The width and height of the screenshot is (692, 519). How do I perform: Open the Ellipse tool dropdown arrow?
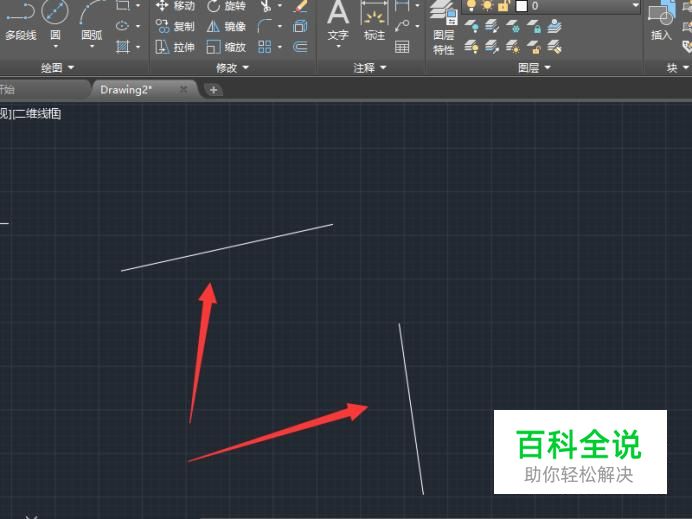(x=138, y=26)
